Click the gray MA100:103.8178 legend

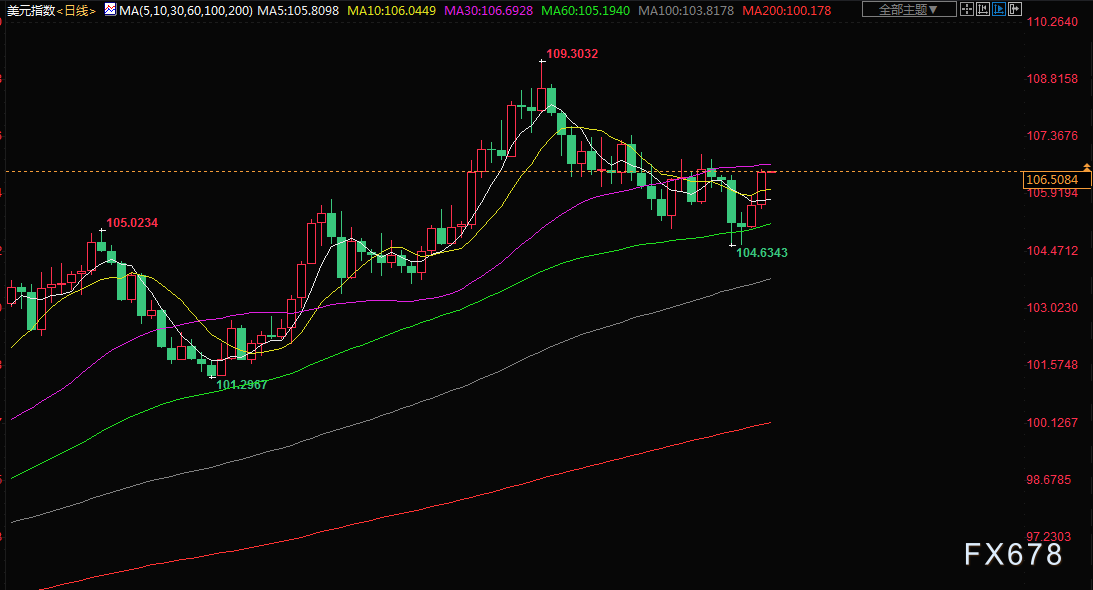(684, 10)
